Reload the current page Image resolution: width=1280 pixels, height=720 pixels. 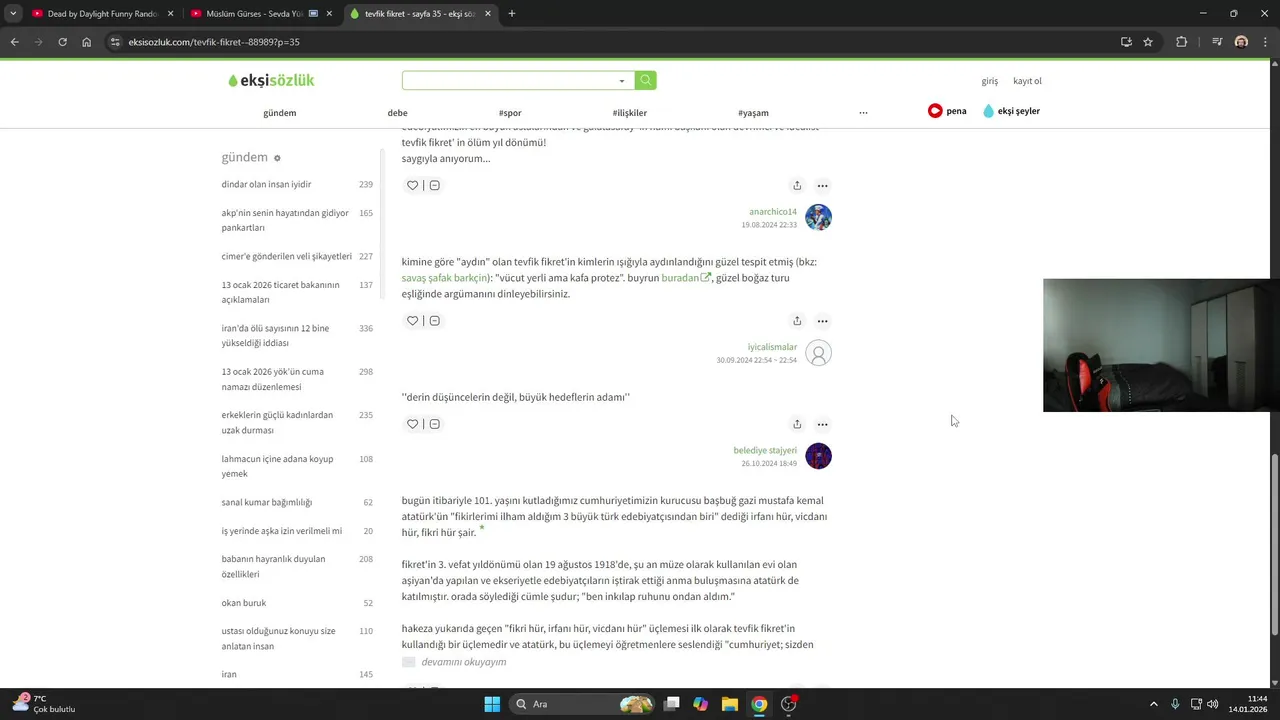coord(62,42)
